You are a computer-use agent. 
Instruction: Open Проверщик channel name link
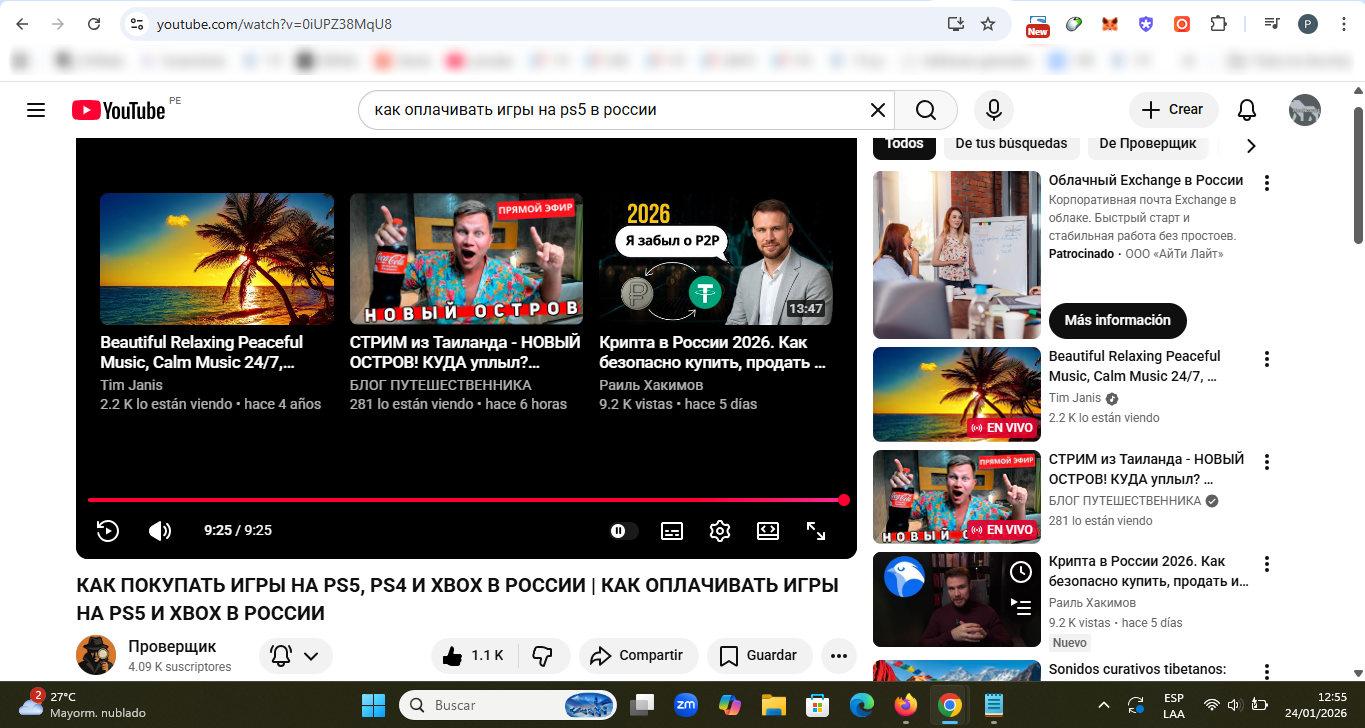point(172,647)
